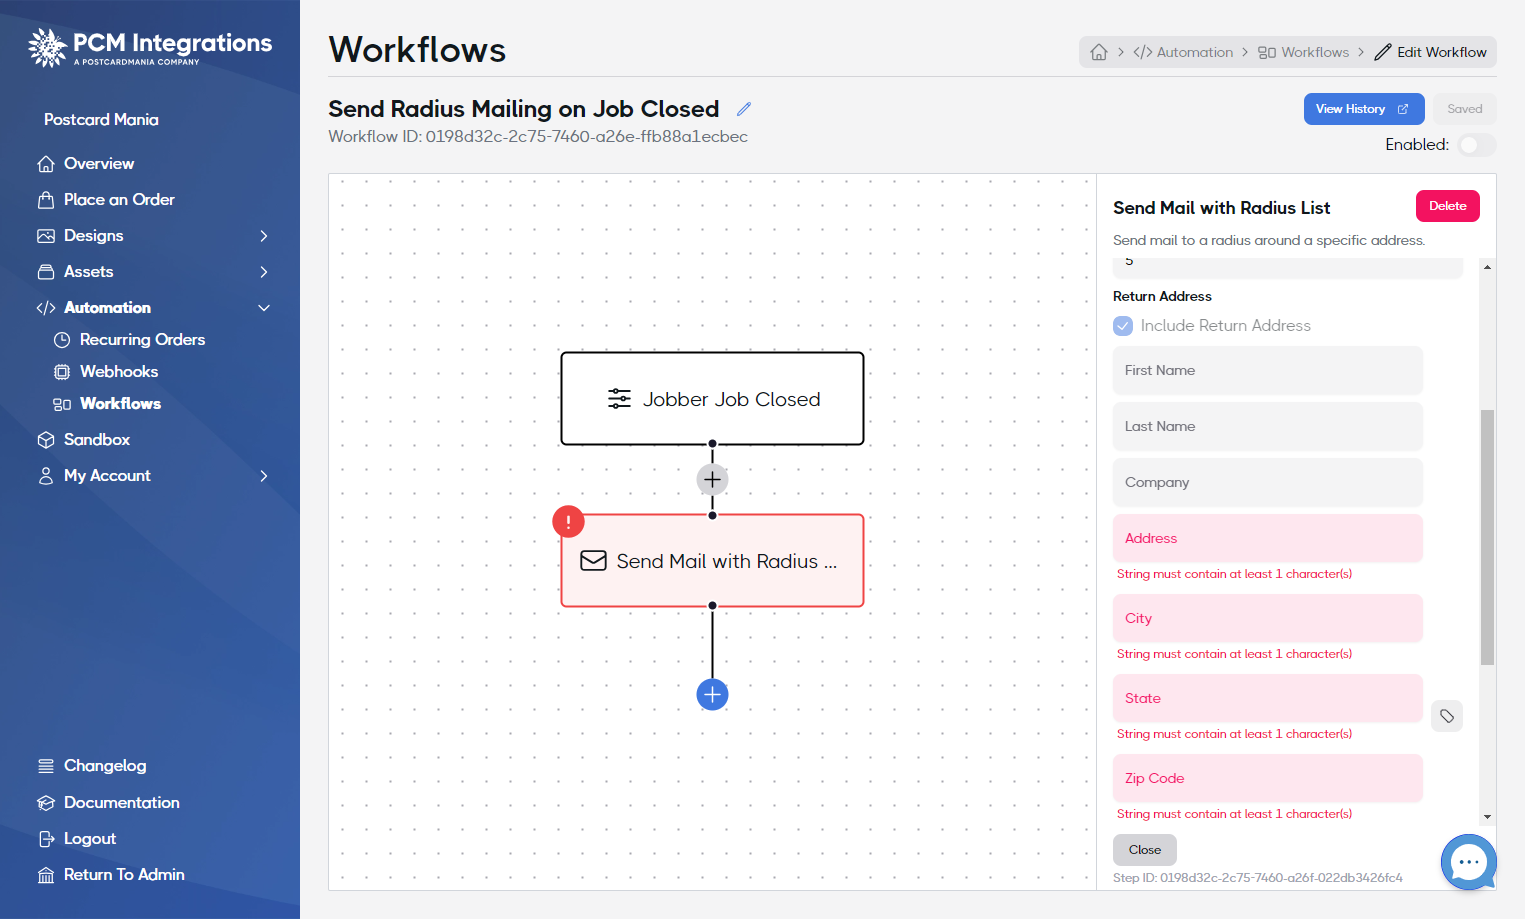Click the City input field

[1267, 618]
